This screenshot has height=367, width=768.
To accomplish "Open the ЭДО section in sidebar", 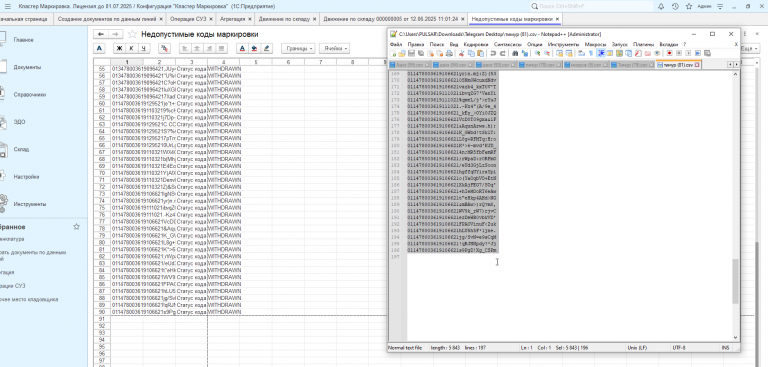I will (x=20, y=122).
